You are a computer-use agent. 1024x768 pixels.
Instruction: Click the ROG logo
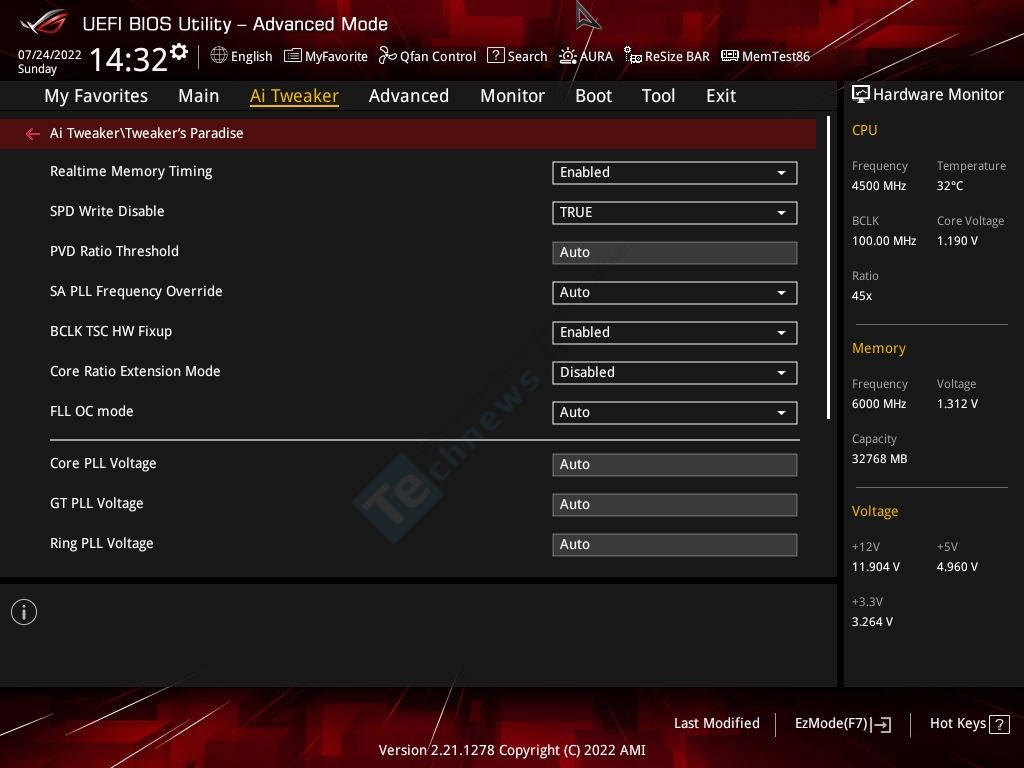44,22
